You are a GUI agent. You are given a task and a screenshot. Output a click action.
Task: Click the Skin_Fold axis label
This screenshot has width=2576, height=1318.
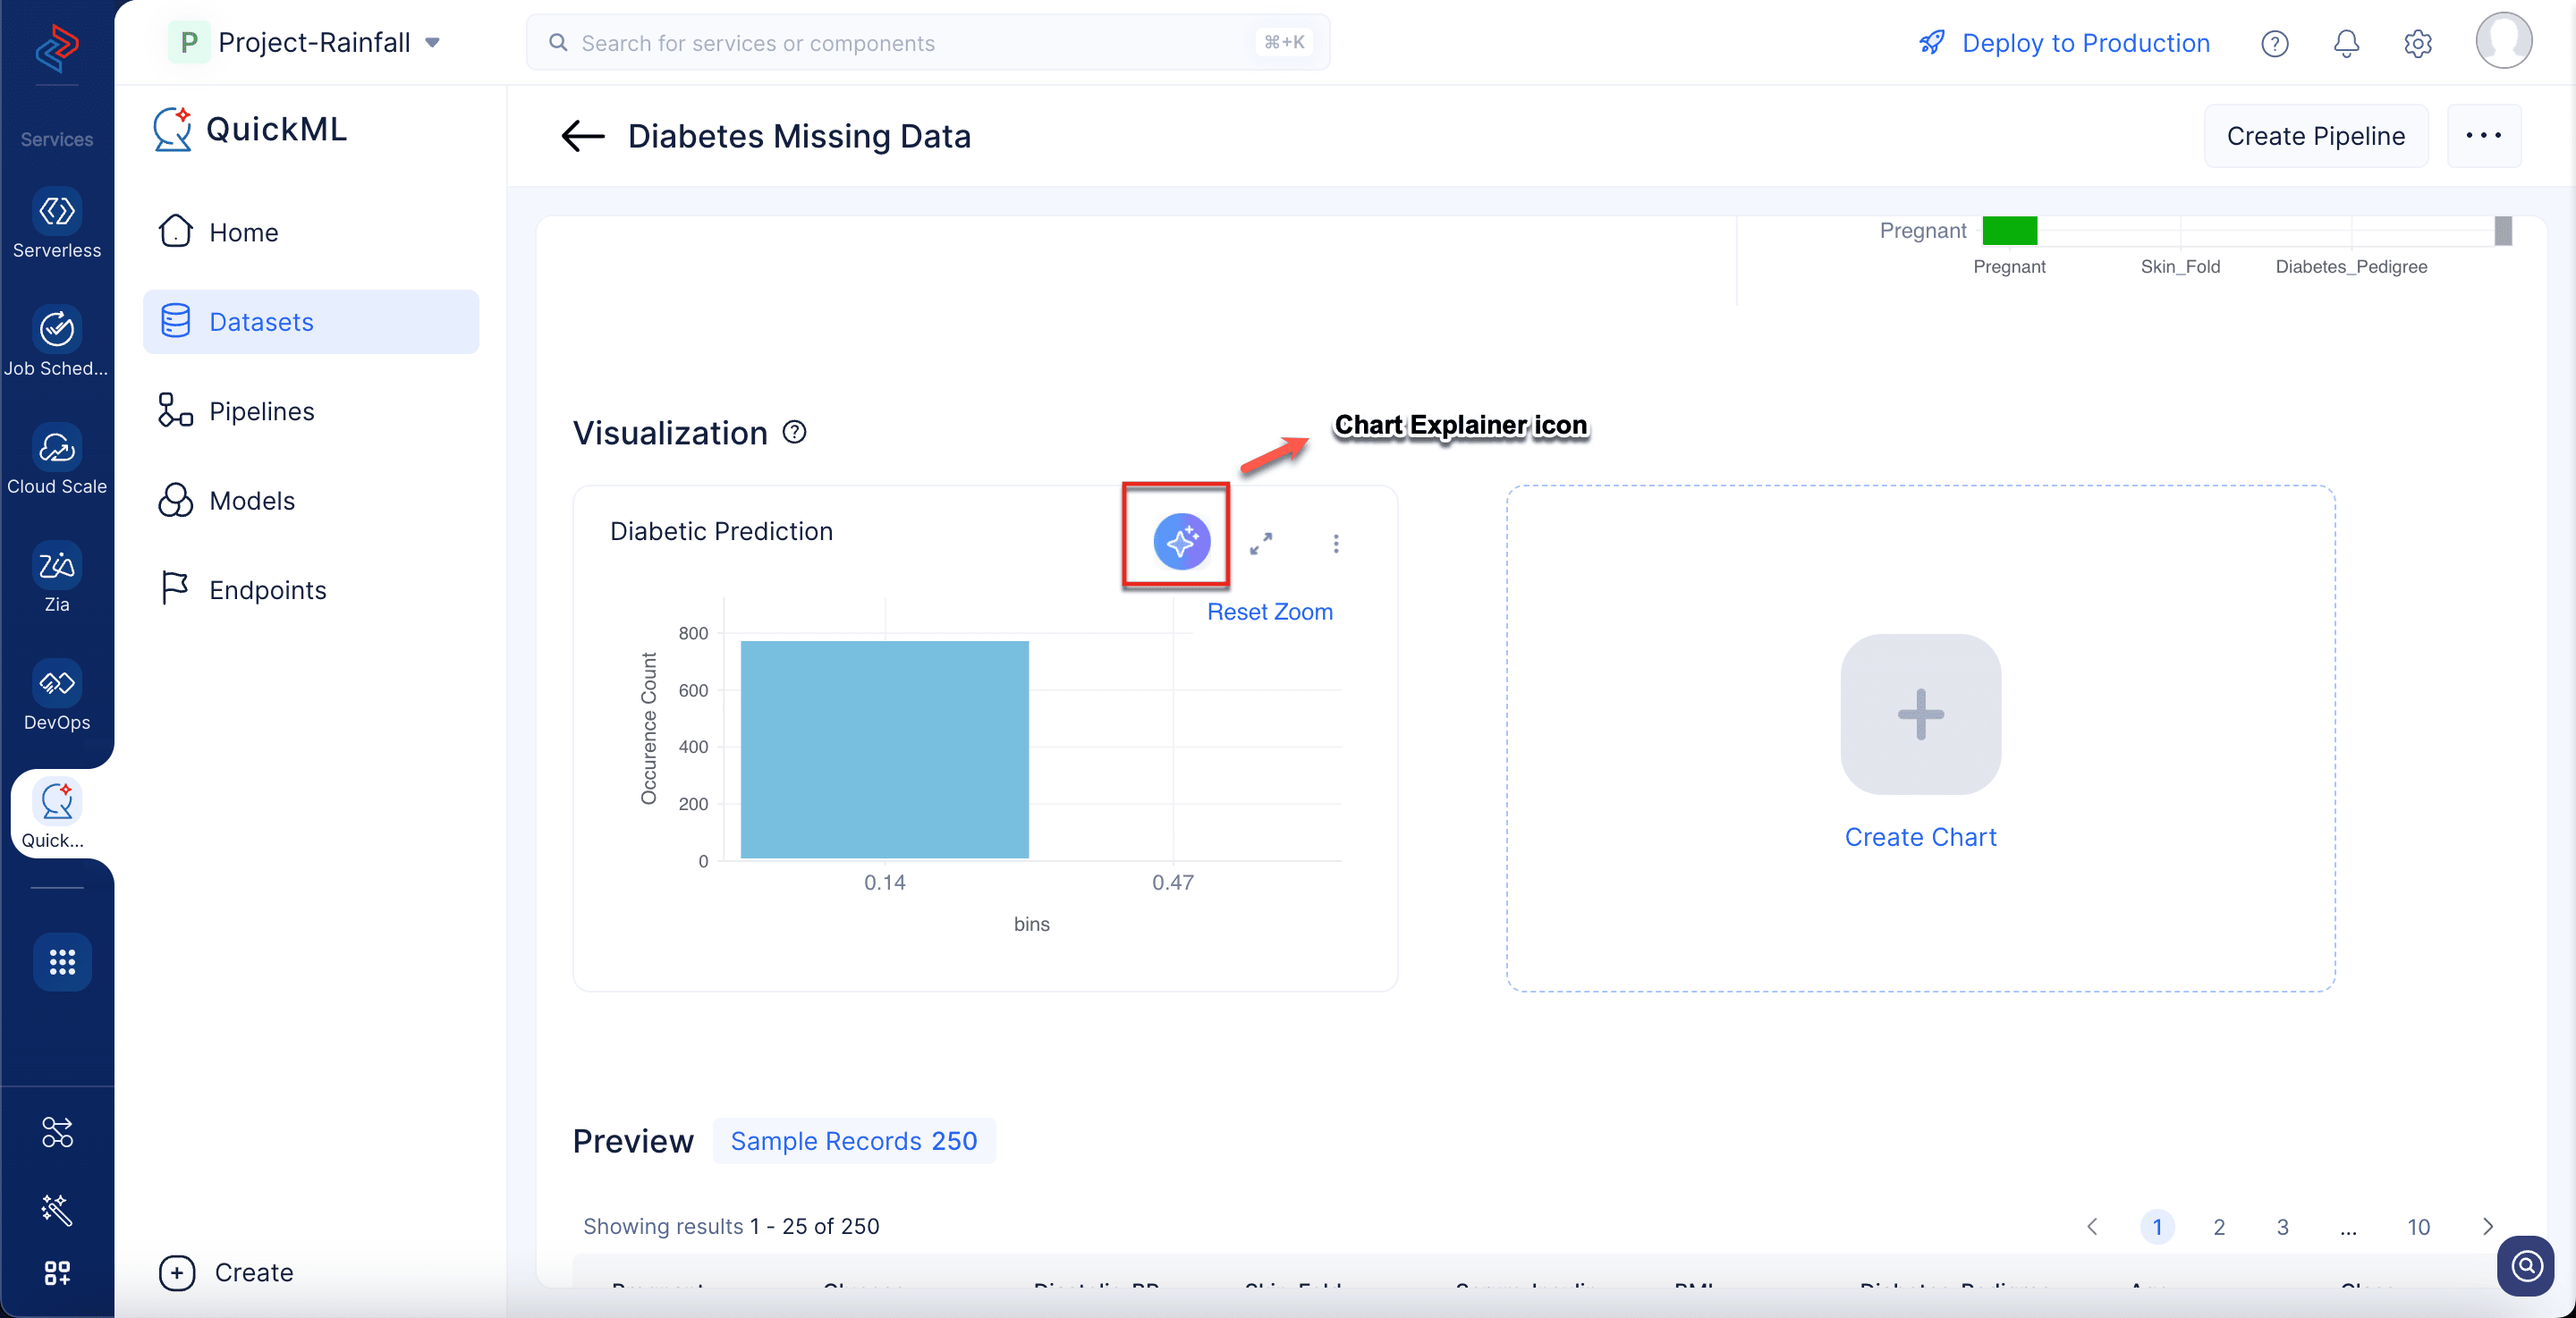click(x=2180, y=266)
